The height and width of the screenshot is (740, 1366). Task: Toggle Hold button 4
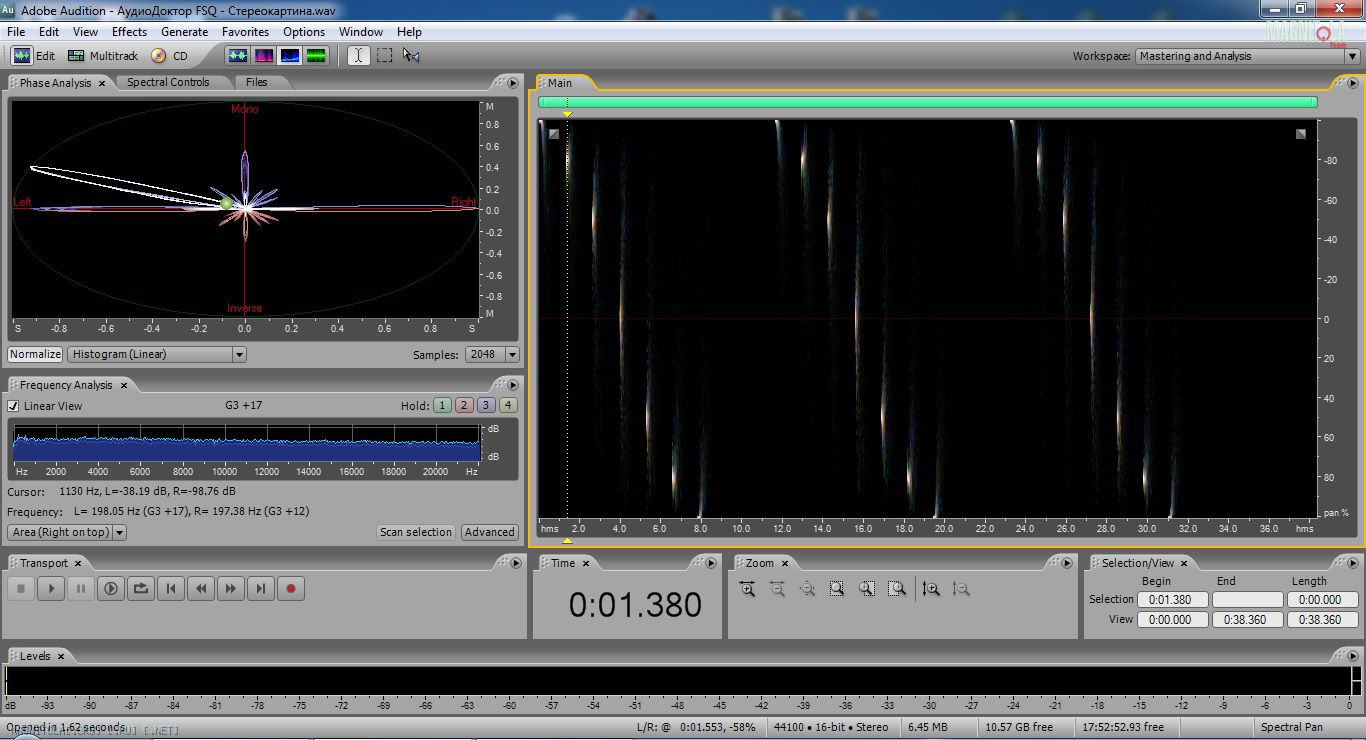pos(508,405)
